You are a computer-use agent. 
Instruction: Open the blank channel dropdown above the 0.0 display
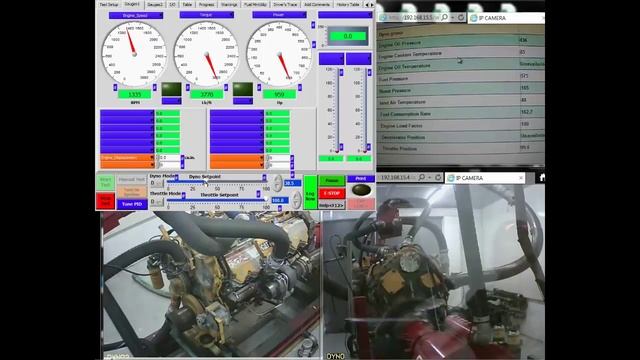(x=345, y=15)
